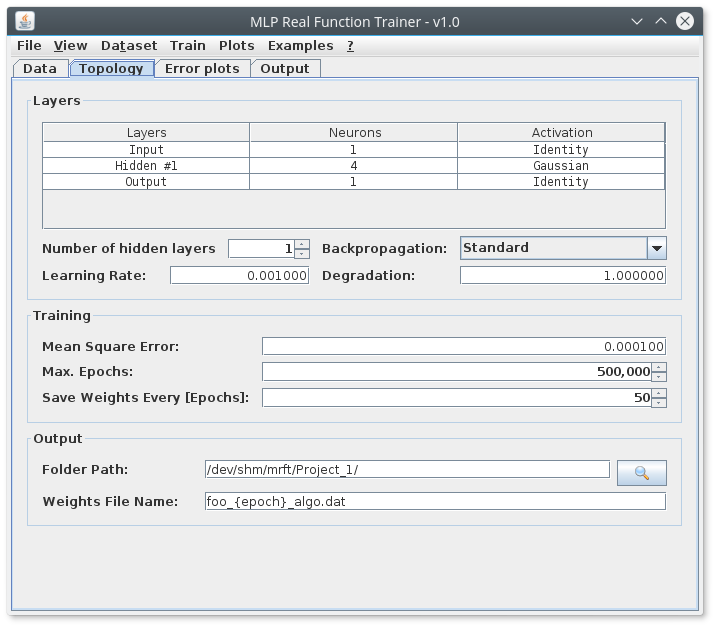Click the Output row neurons cell
The width and height of the screenshot is (716, 628).
(354, 182)
